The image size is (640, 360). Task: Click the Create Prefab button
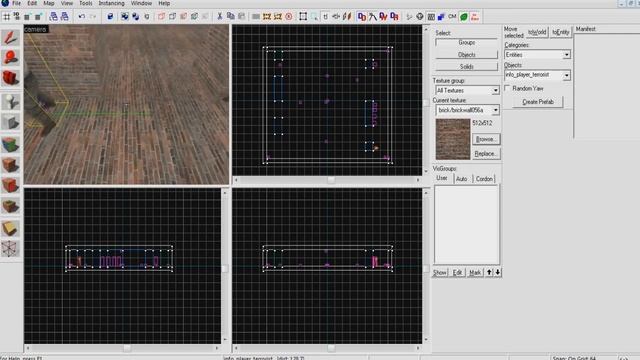[x=538, y=102]
